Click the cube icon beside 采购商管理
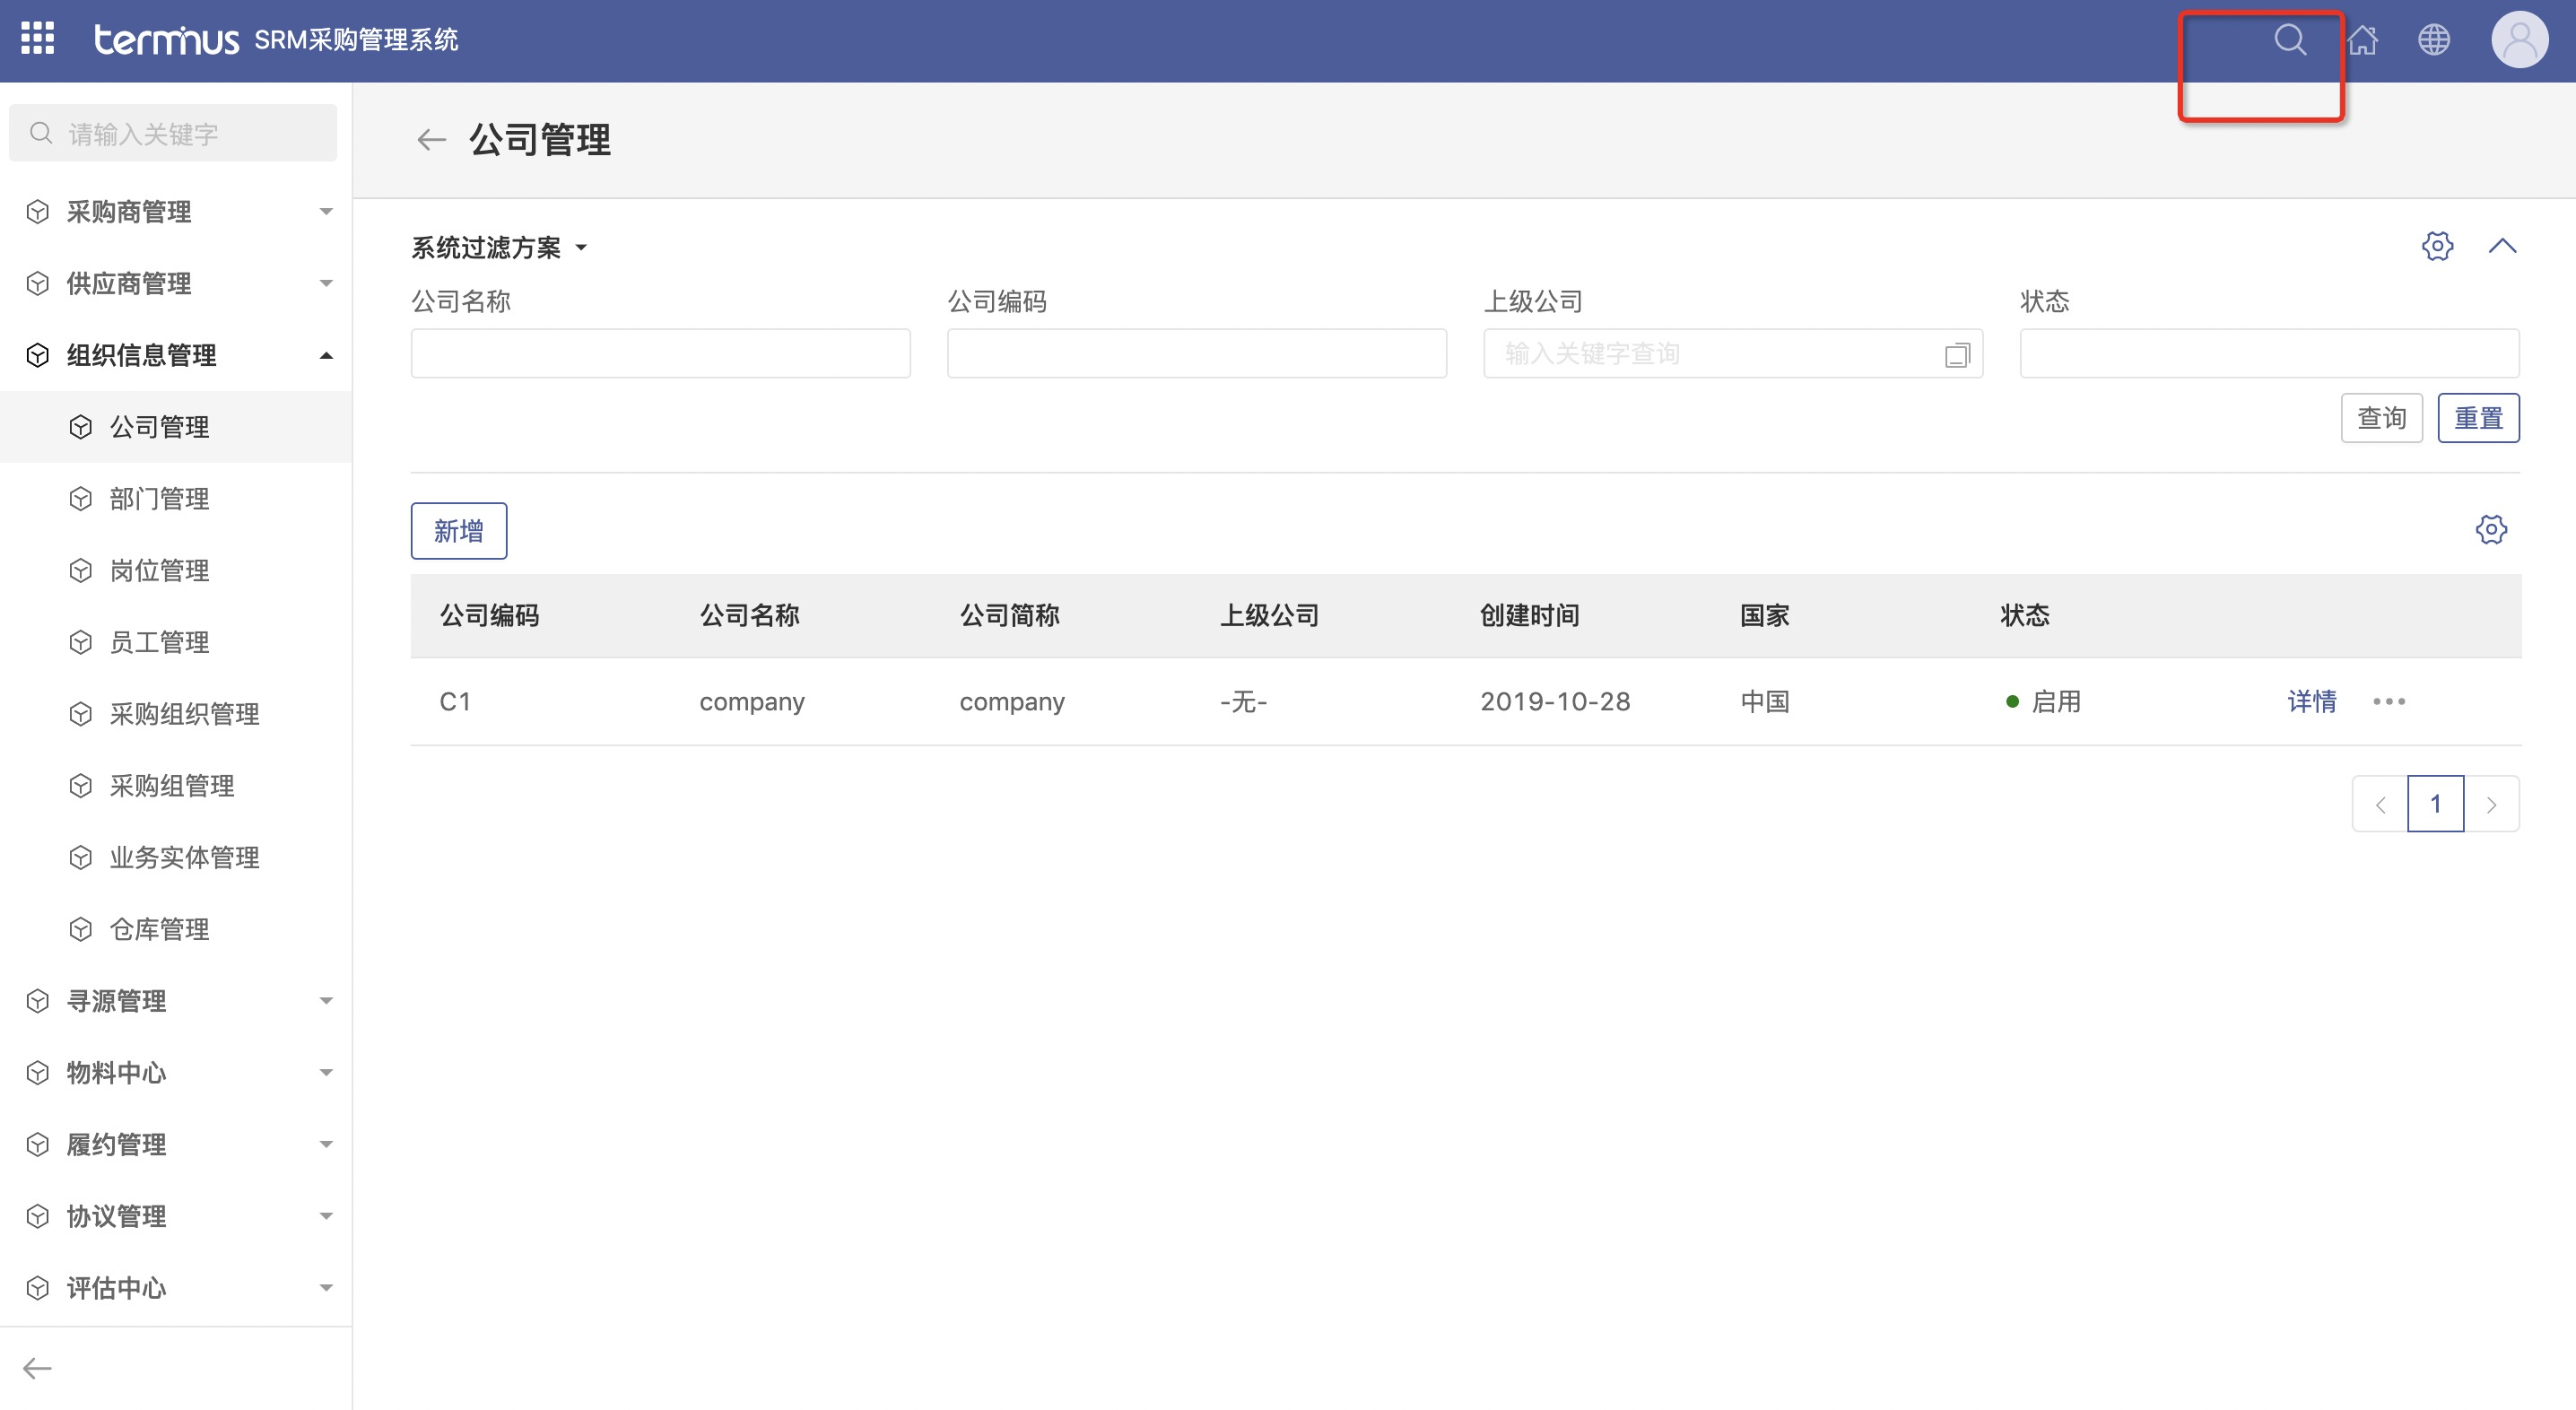 pyautogui.click(x=38, y=212)
